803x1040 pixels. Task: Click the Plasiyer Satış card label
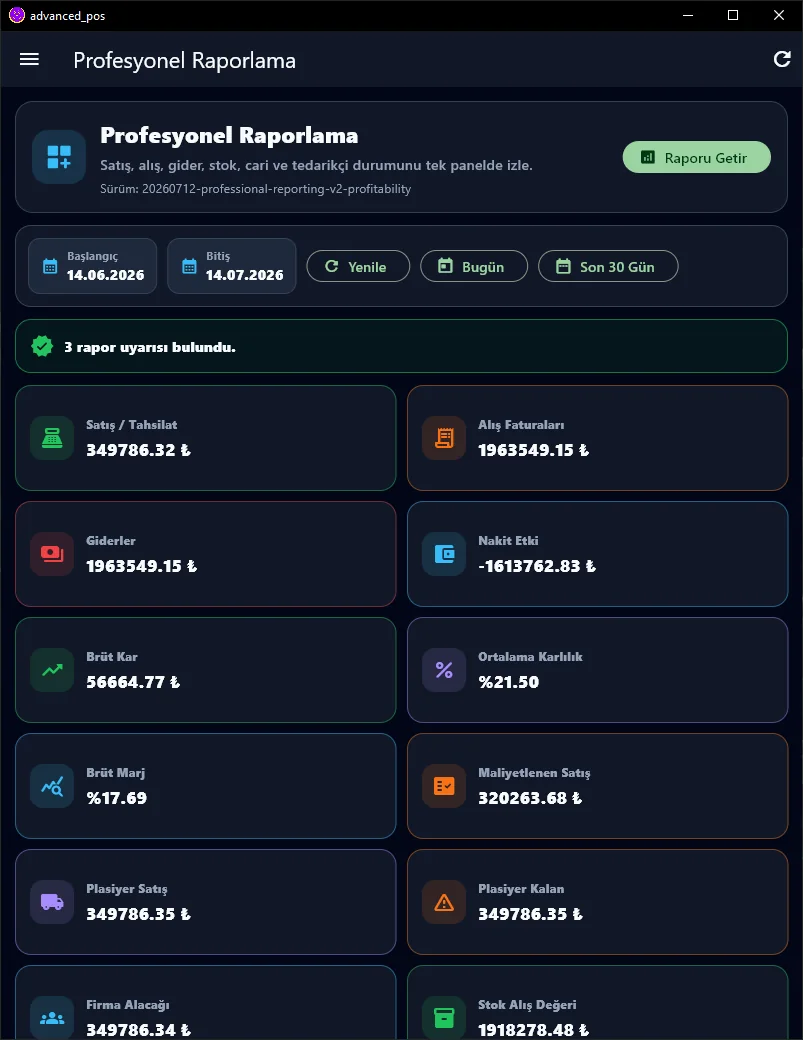coord(127,889)
